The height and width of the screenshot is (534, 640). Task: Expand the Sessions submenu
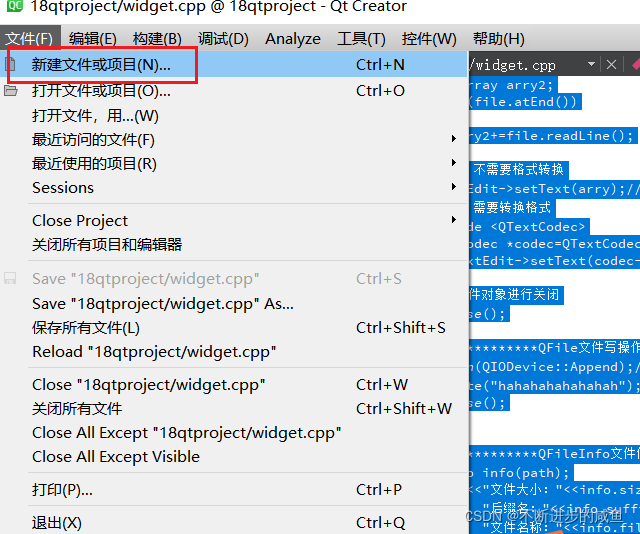point(233,188)
